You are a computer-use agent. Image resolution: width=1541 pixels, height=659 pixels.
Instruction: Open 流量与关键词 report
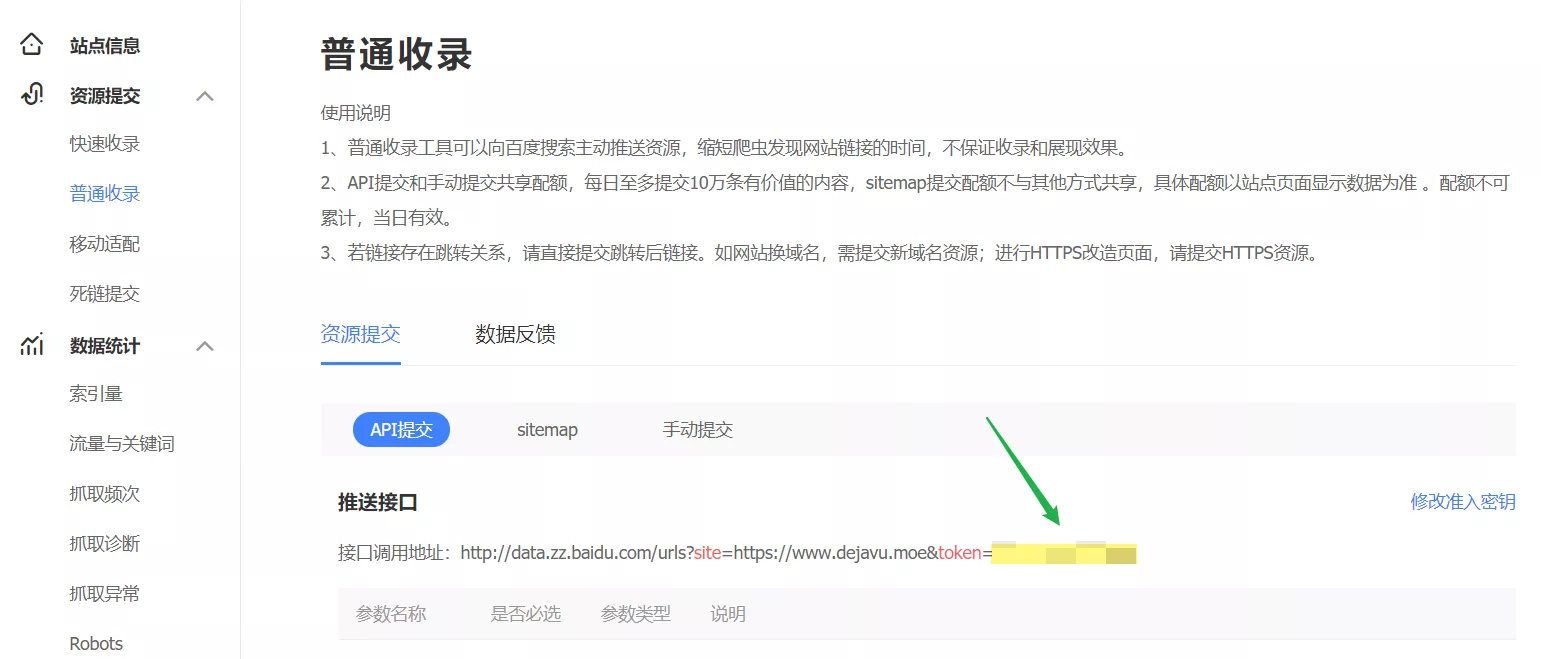coord(122,444)
